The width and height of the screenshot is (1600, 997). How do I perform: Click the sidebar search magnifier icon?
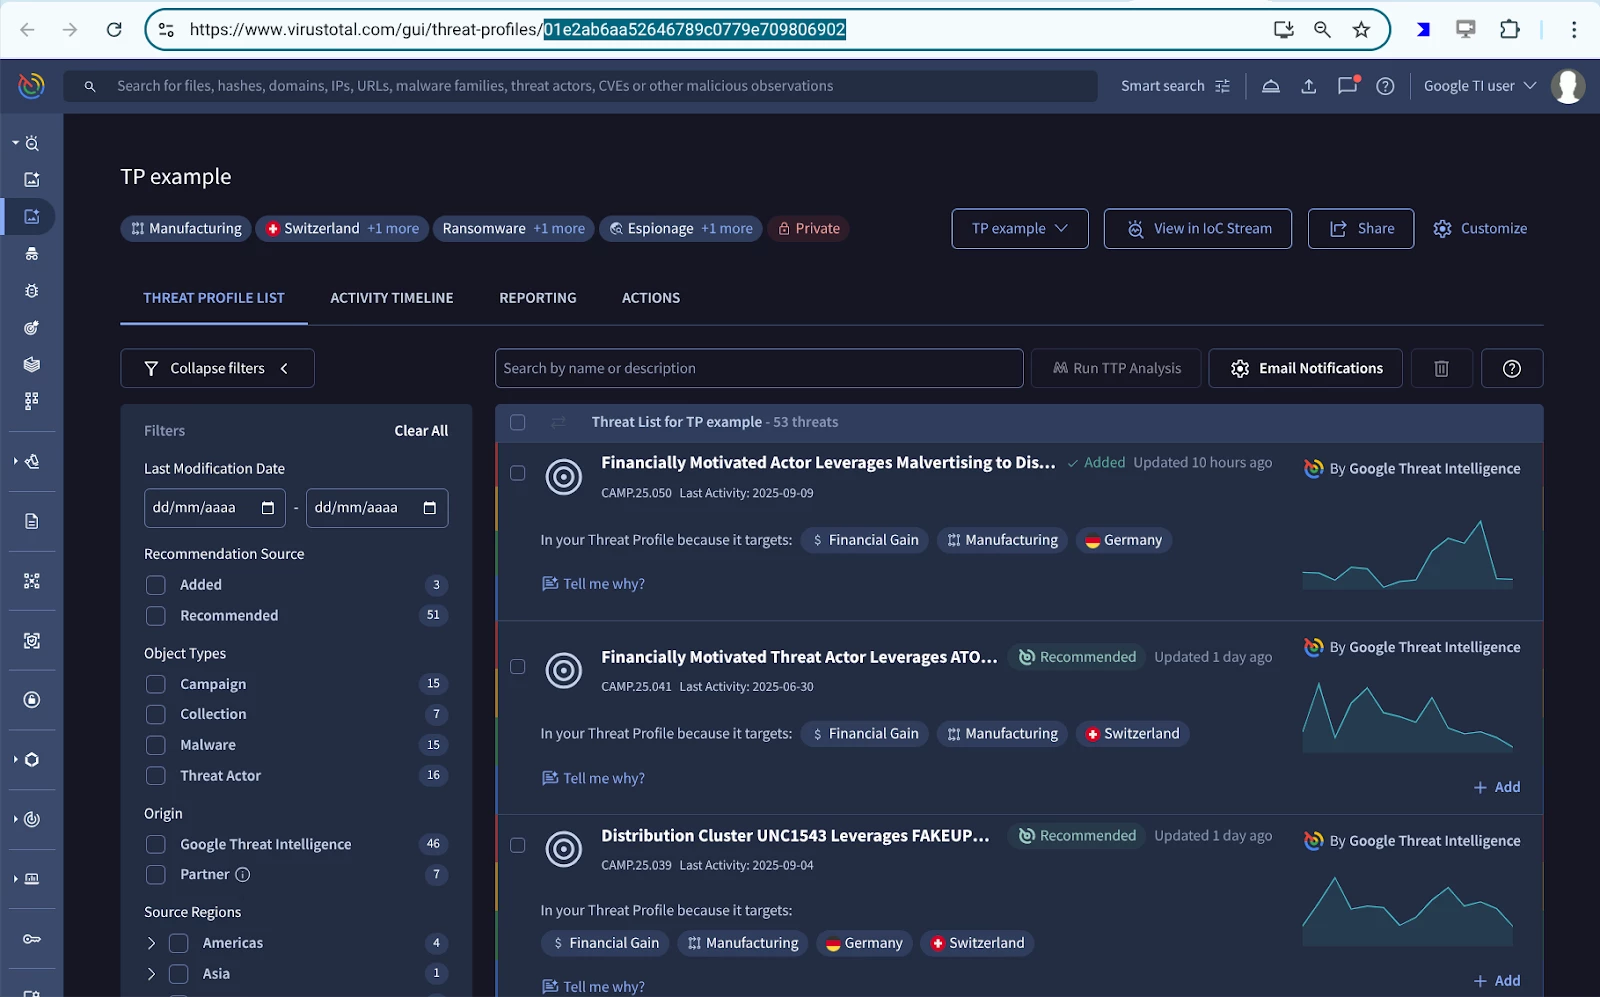point(32,144)
